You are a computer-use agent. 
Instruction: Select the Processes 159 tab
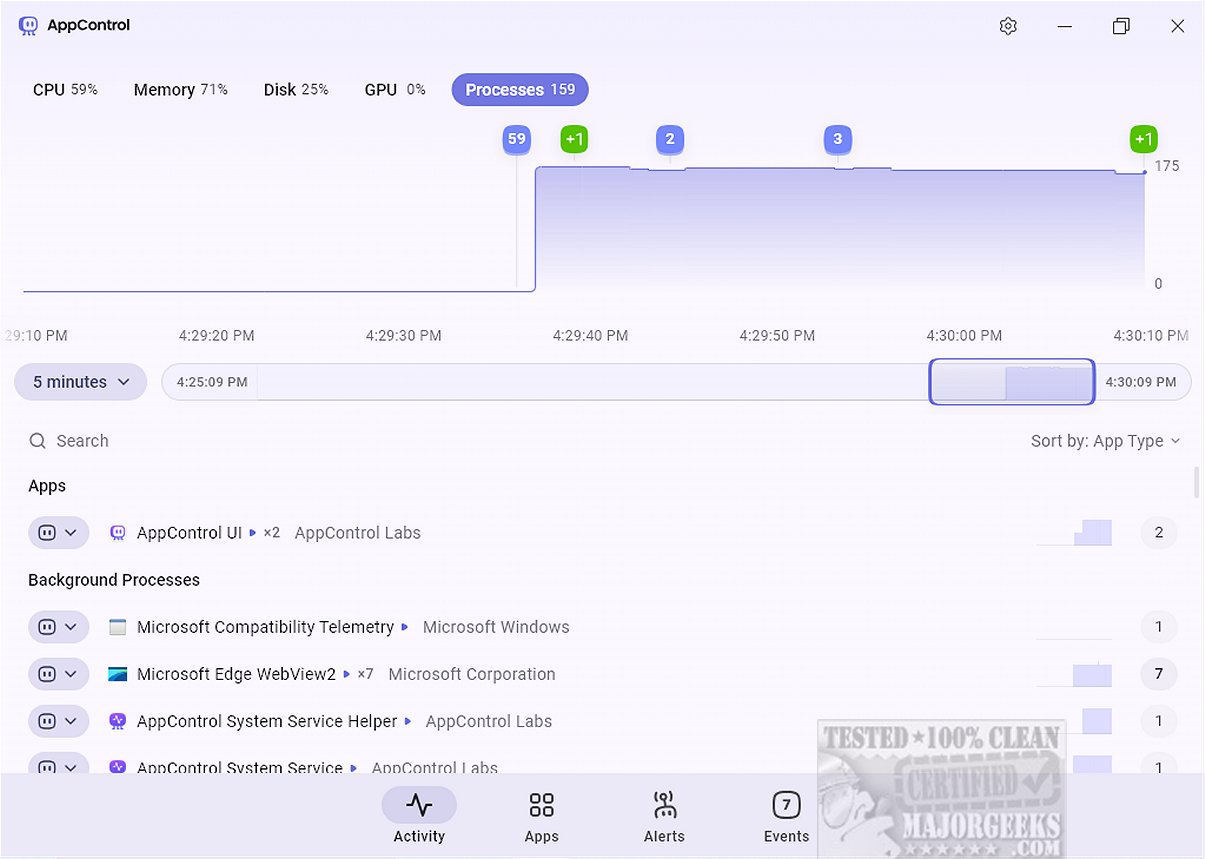coord(520,89)
